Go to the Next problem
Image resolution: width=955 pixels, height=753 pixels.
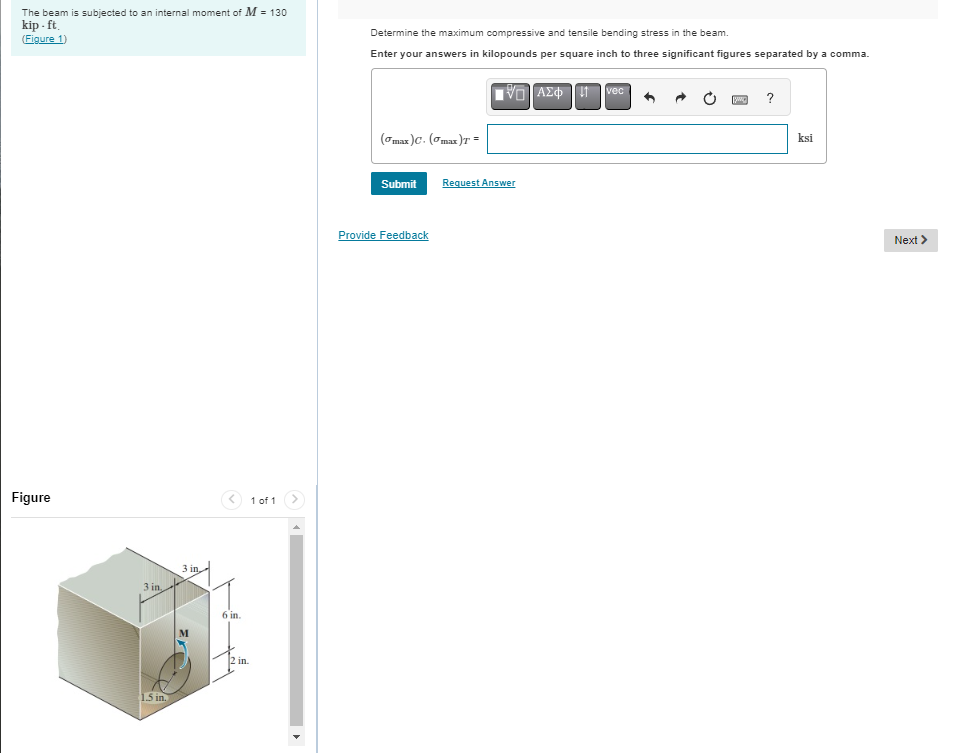911,240
